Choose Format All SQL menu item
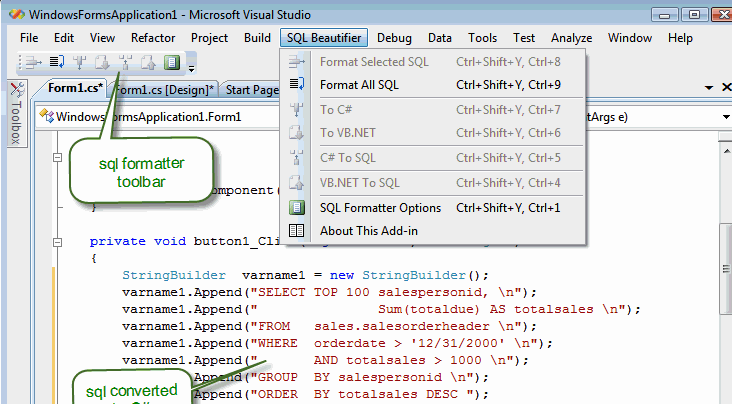 433,85
